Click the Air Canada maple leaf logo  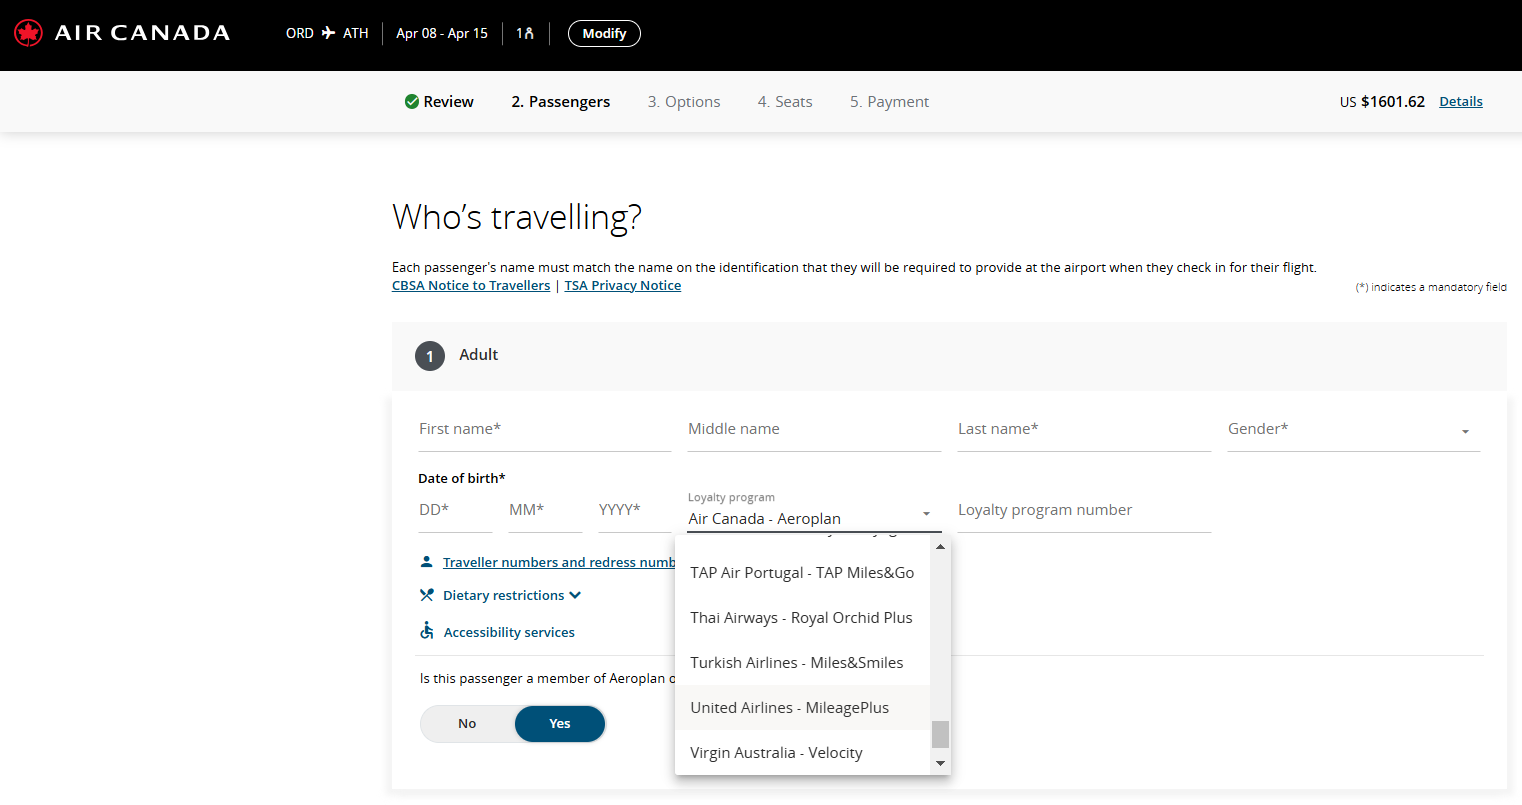tap(28, 33)
